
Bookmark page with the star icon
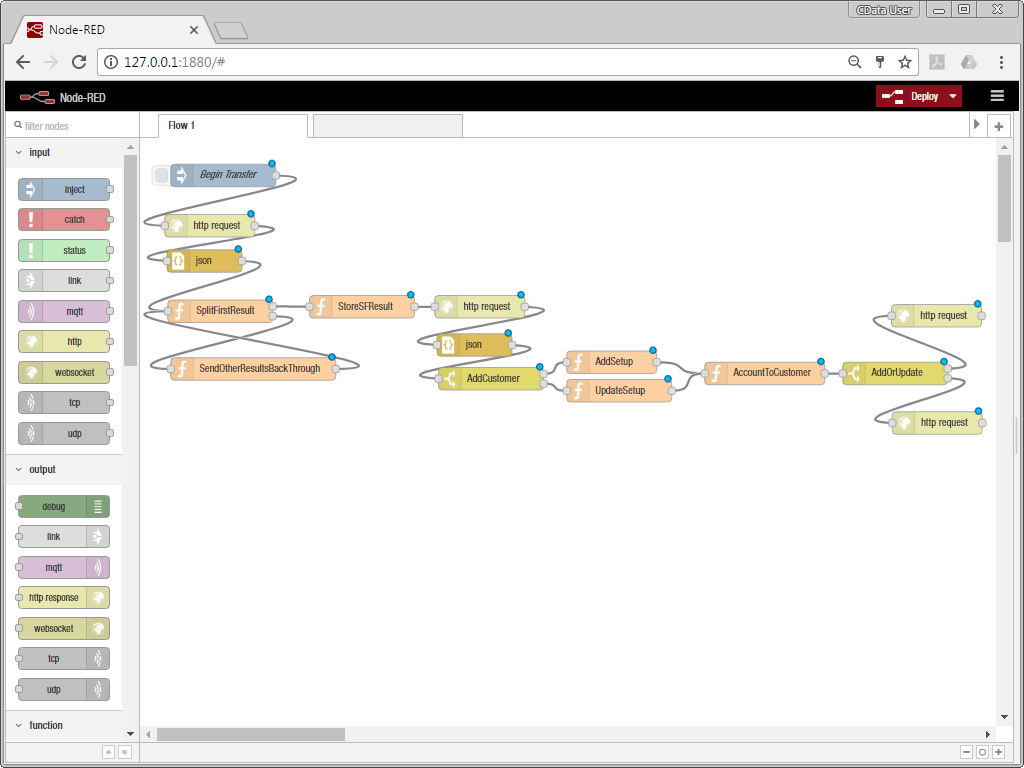coord(904,62)
